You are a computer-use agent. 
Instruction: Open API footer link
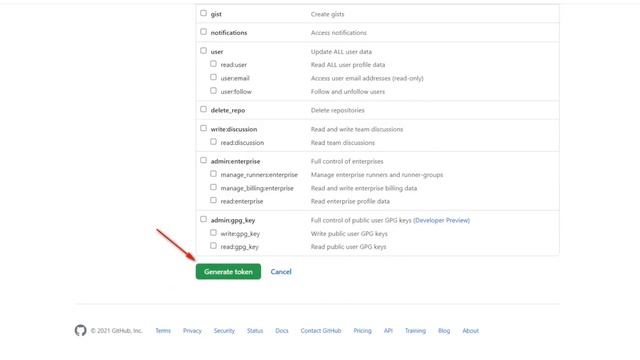click(388, 331)
